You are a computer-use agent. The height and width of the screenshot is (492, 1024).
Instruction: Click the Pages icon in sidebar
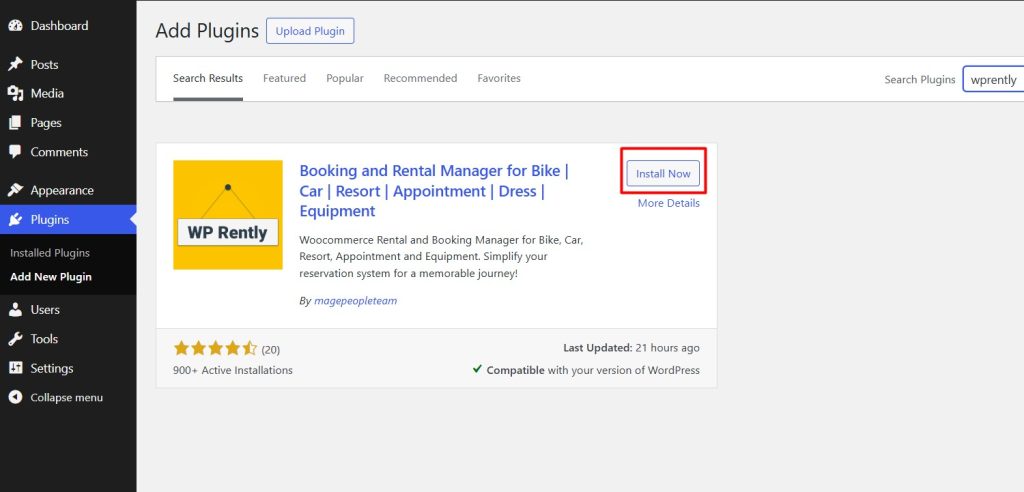coord(15,123)
